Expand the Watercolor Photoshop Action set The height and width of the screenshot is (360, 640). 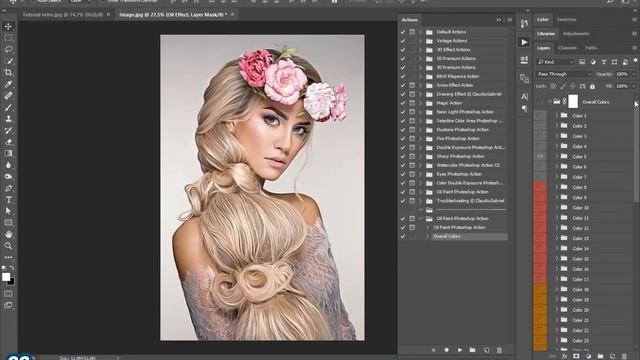click(420, 165)
